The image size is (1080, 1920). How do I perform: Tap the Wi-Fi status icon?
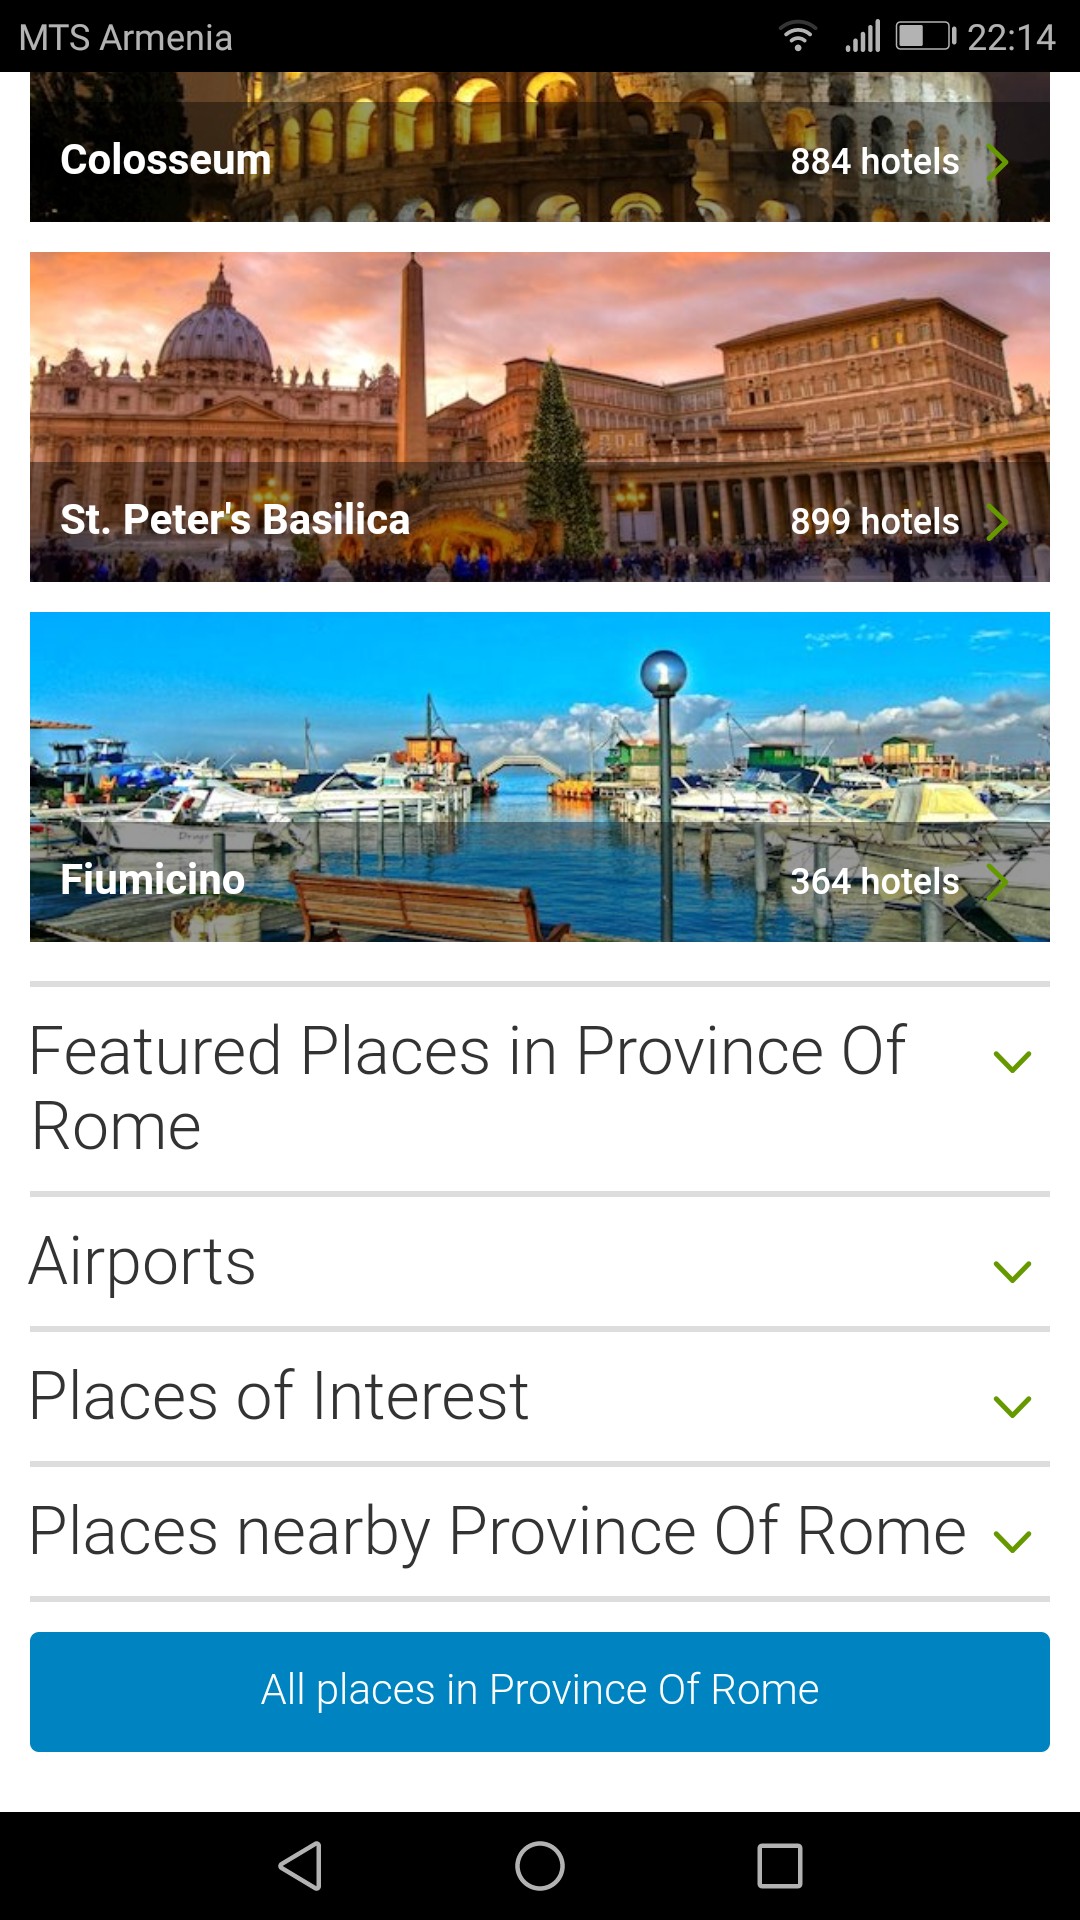(x=797, y=37)
